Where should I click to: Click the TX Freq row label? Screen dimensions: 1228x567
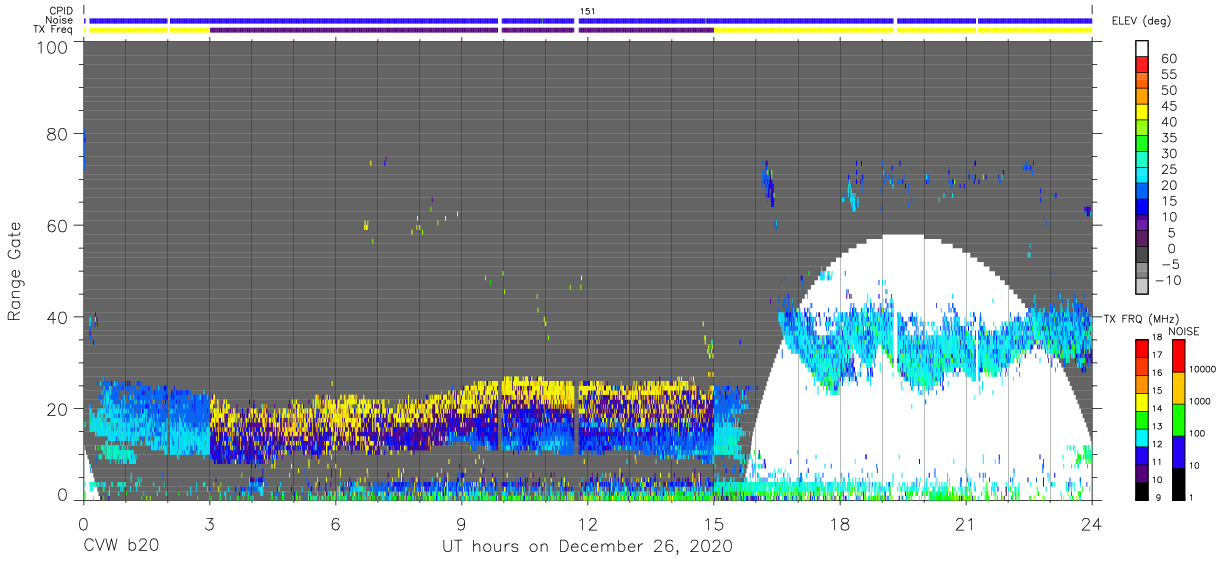(55, 30)
